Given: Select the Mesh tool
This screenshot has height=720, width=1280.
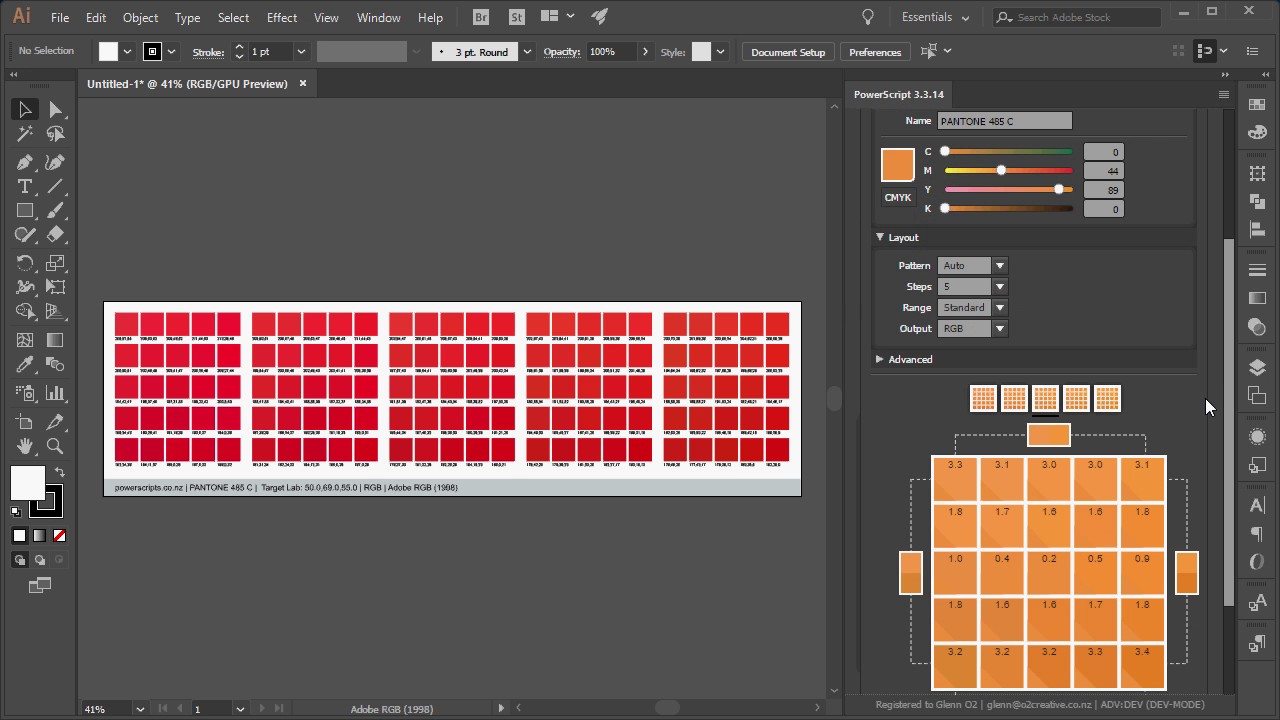Looking at the screenshot, I should pyautogui.click(x=25, y=340).
